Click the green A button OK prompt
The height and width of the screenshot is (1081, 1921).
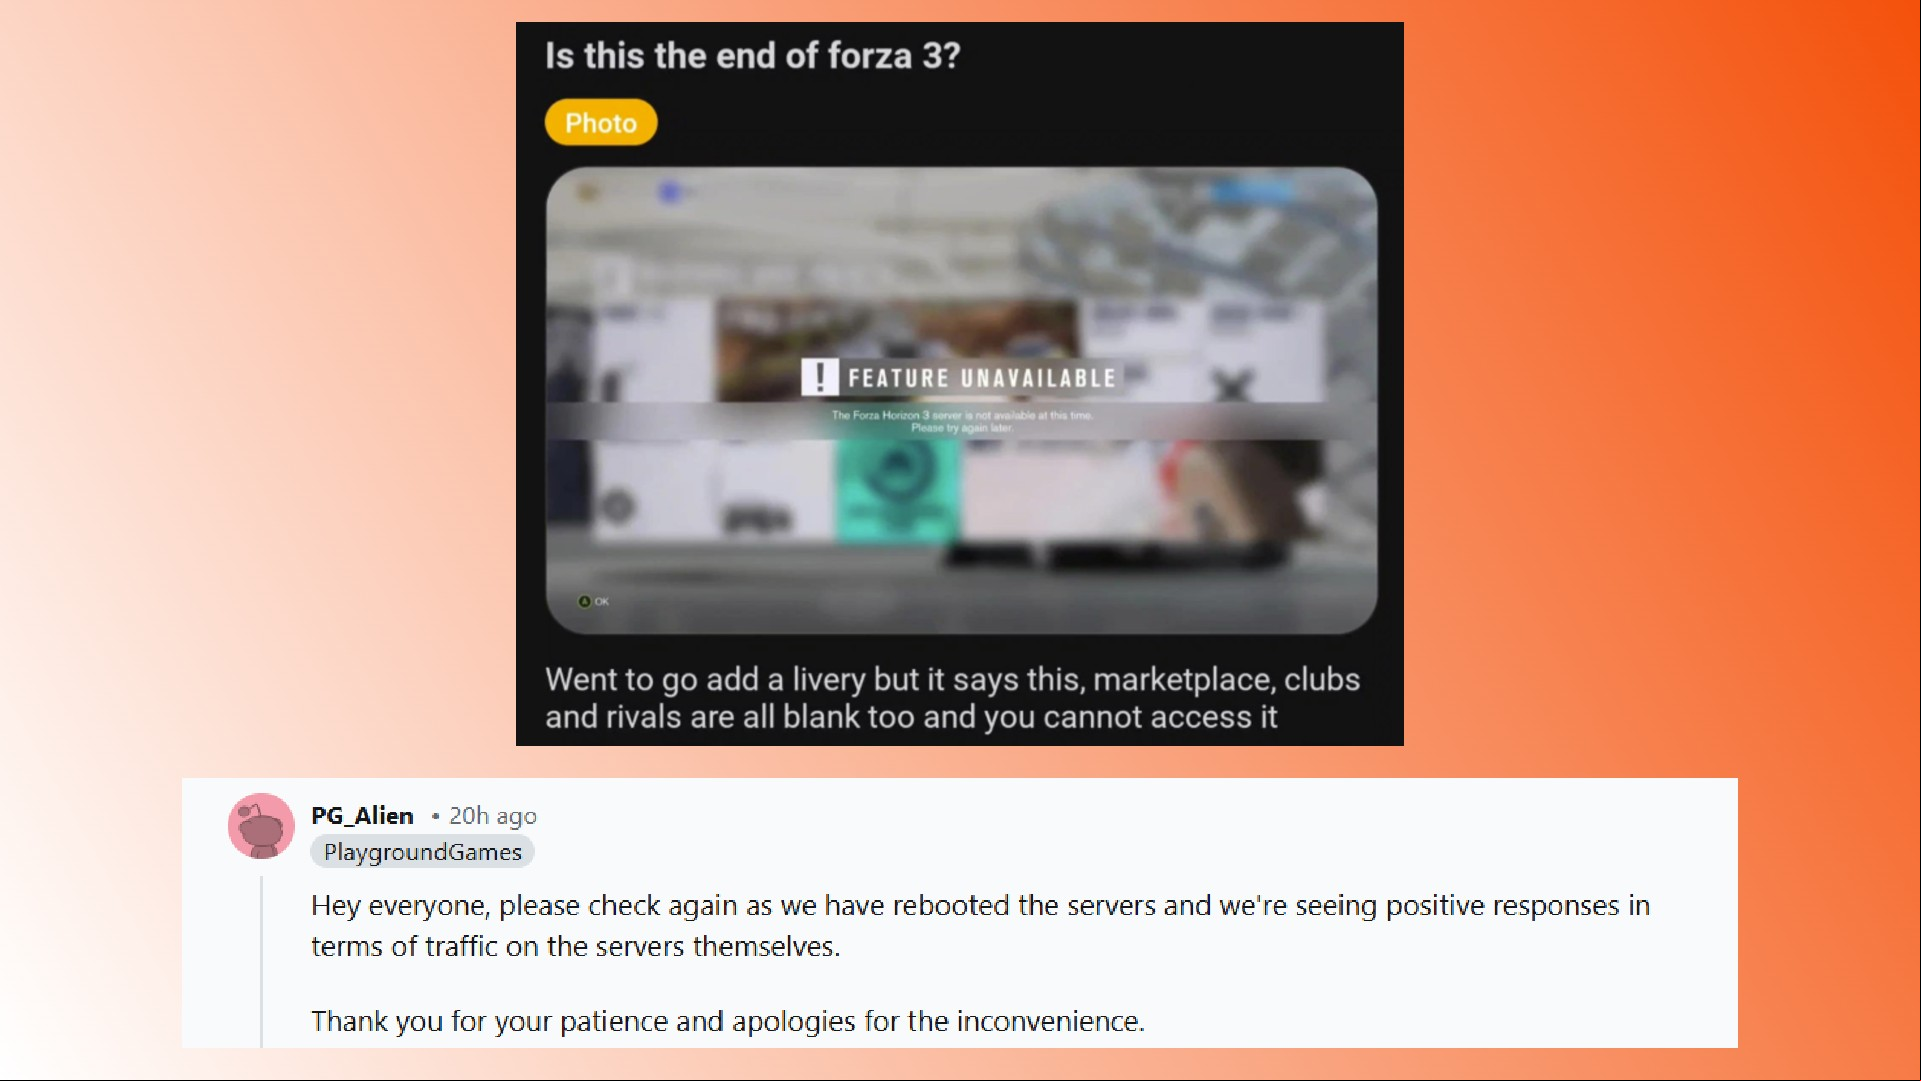pyautogui.click(x=593, y=601)
